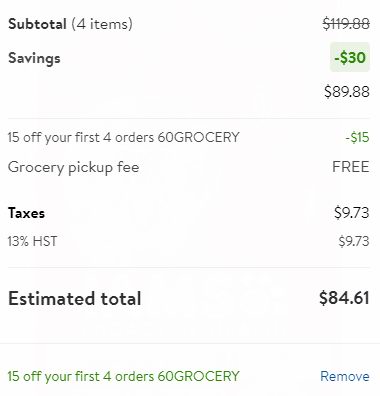Click the green -$15 discount amount
The height and width of the screenshot is (396, 380).
[x=357, y=137]
